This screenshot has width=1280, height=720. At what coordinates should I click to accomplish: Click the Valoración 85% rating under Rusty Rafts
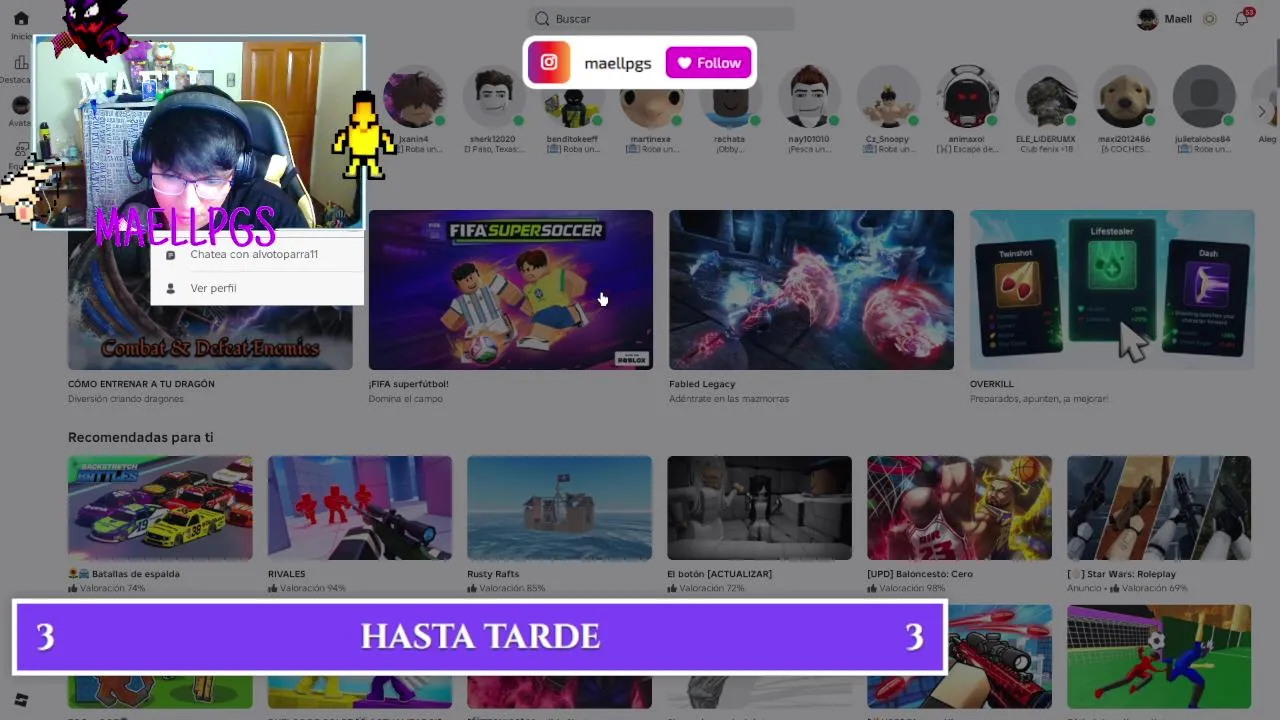tap(506, 588)
